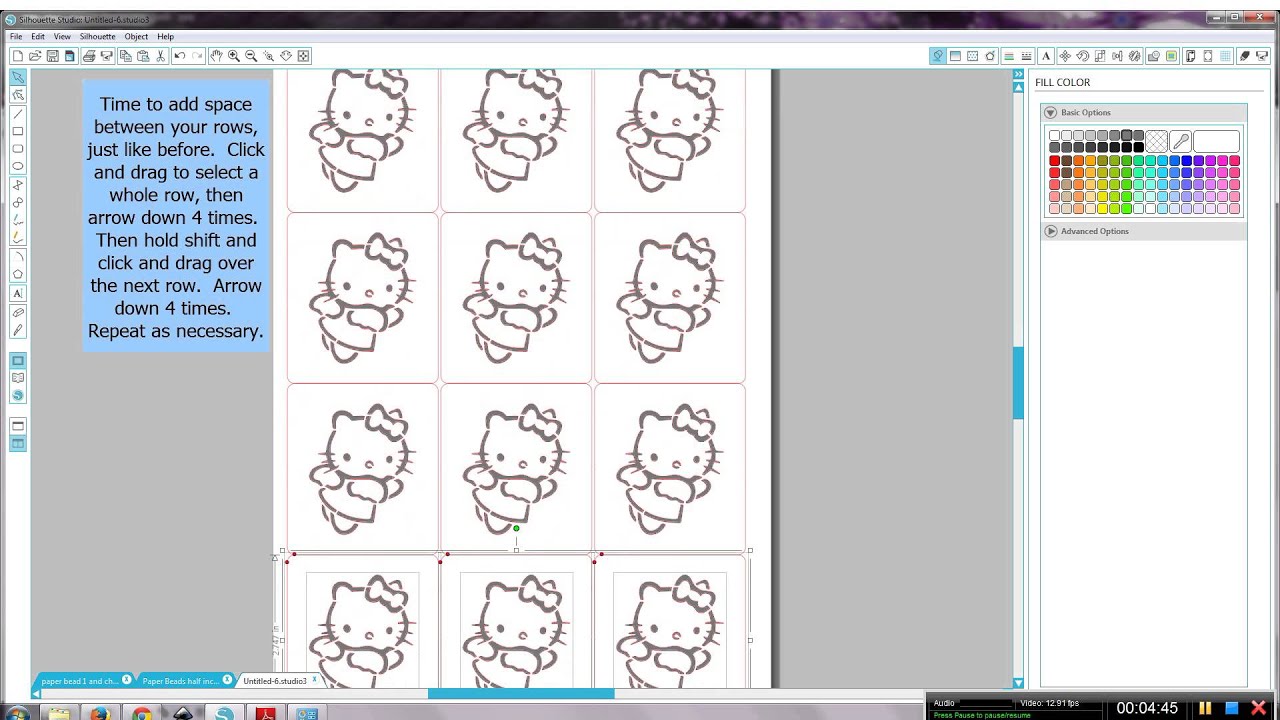Pick the Draw a Line tool
This screenshot has width=1280, height=720.
18,113
